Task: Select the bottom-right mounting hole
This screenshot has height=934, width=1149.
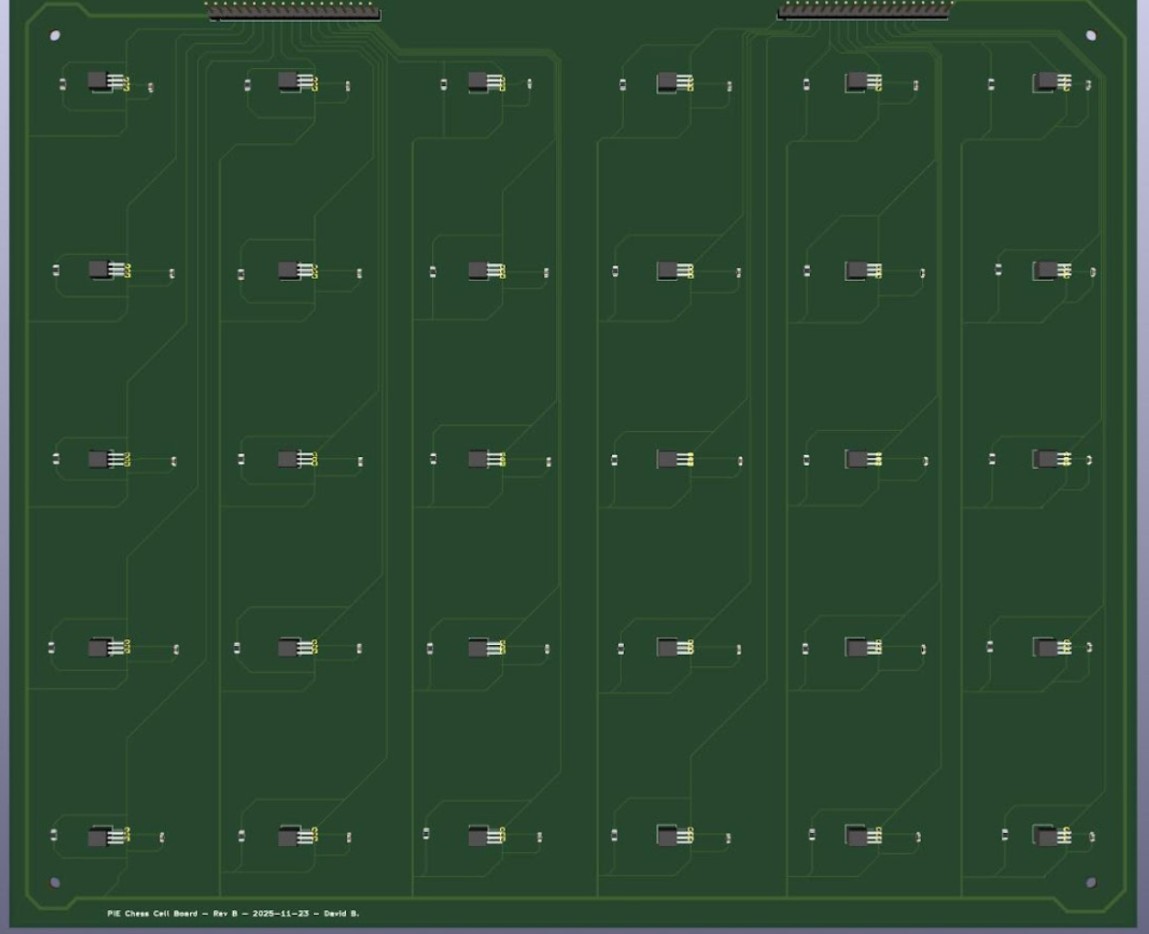Action: click(x=1090, y=882)
